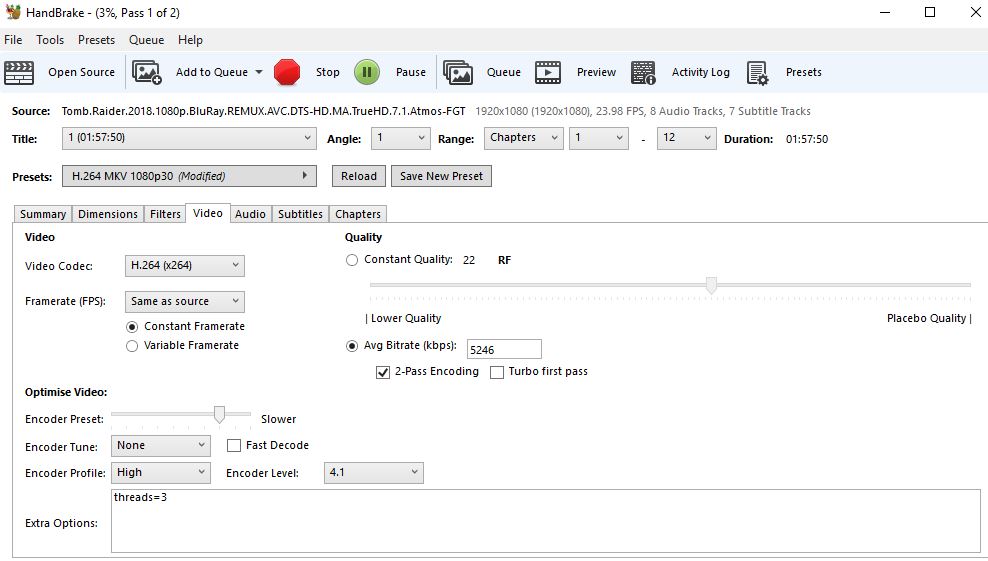Open the Activity Log icon

pyautogui.click(x=643, y=72)
